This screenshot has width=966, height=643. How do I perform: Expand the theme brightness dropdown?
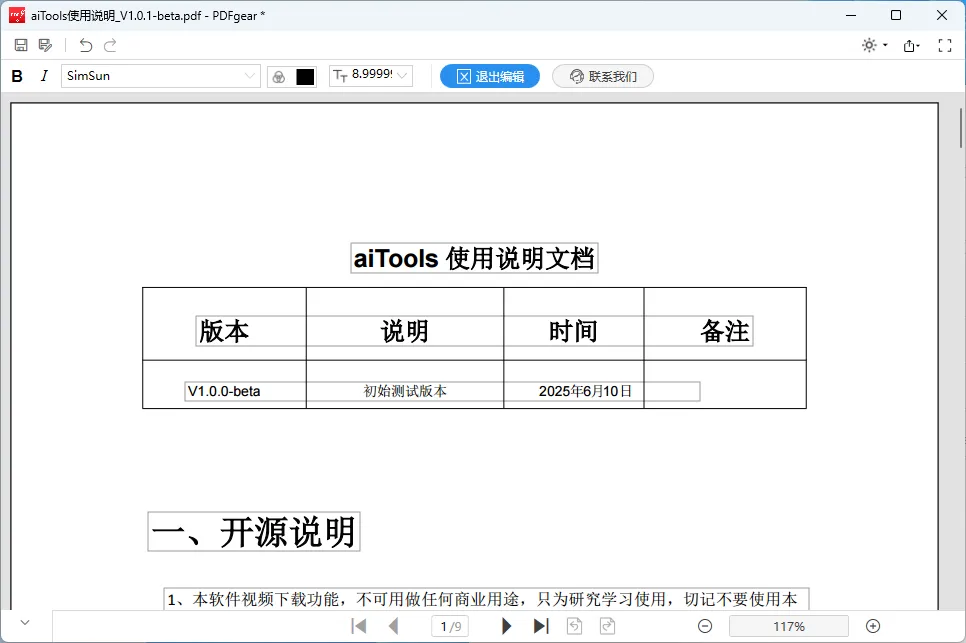tap(885, 46)
